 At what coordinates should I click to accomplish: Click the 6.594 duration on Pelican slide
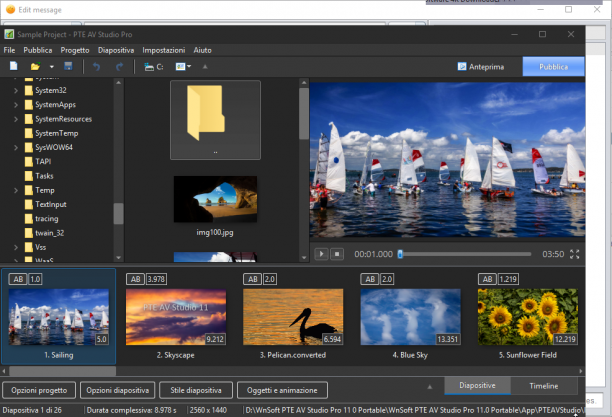pyautogui.click(x=332, y=339)
